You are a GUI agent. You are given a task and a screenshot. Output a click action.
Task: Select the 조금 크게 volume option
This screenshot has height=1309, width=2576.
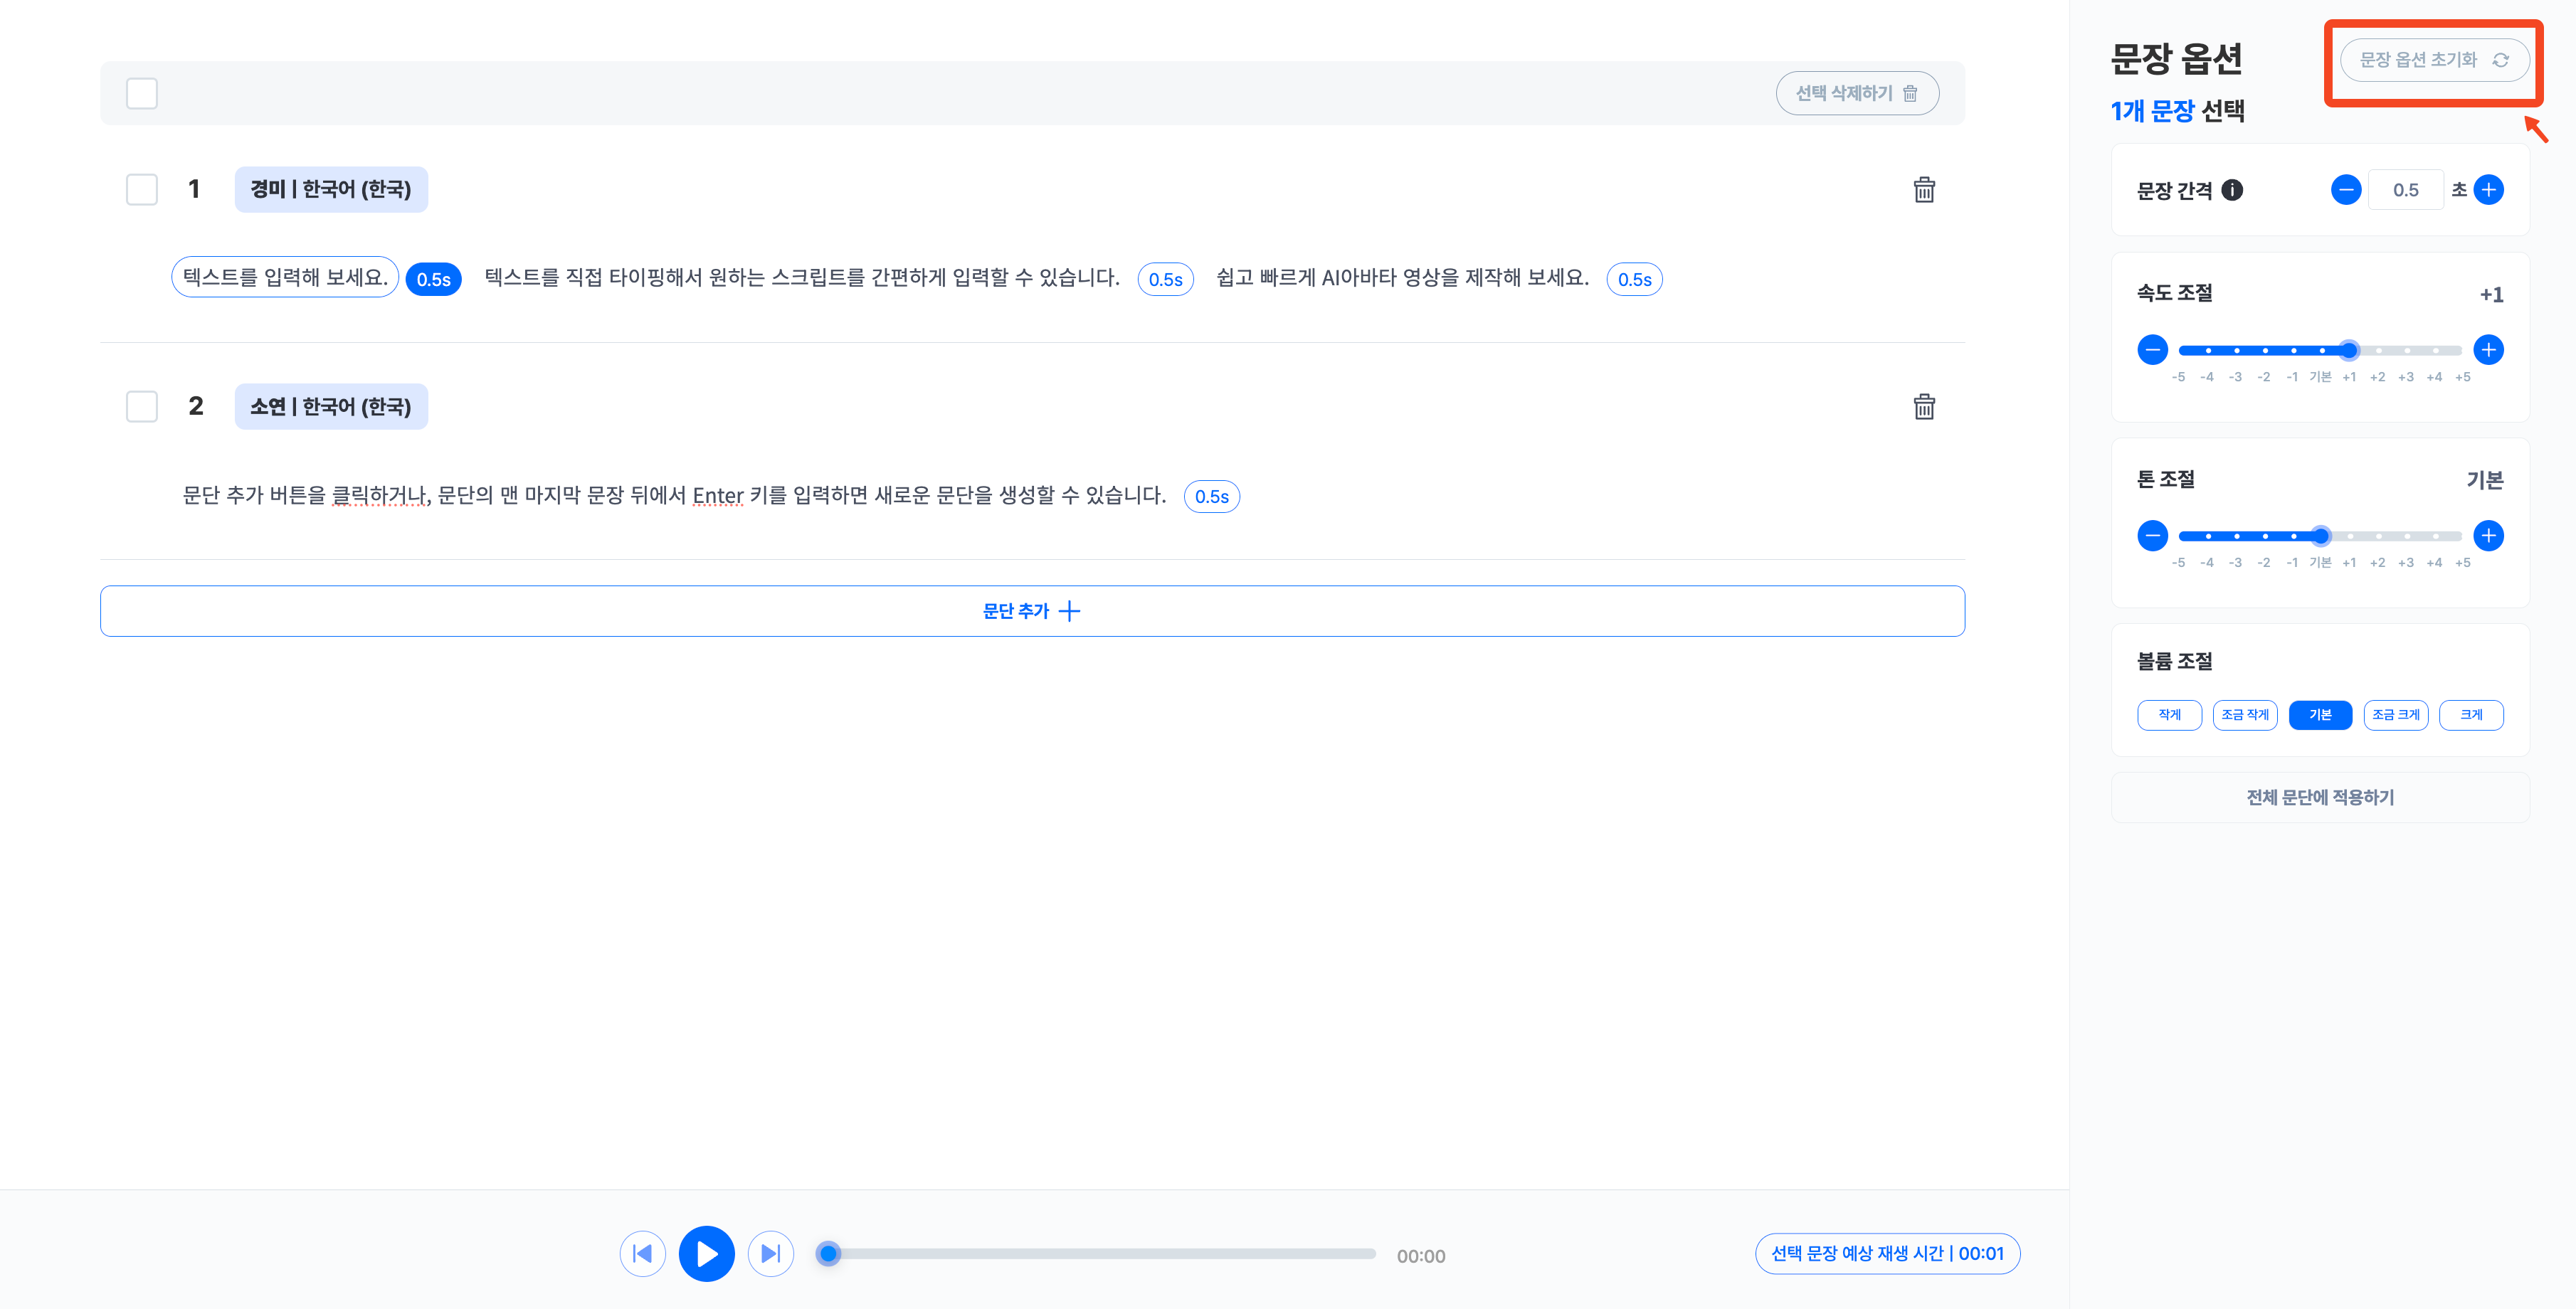coord(2395,715)
